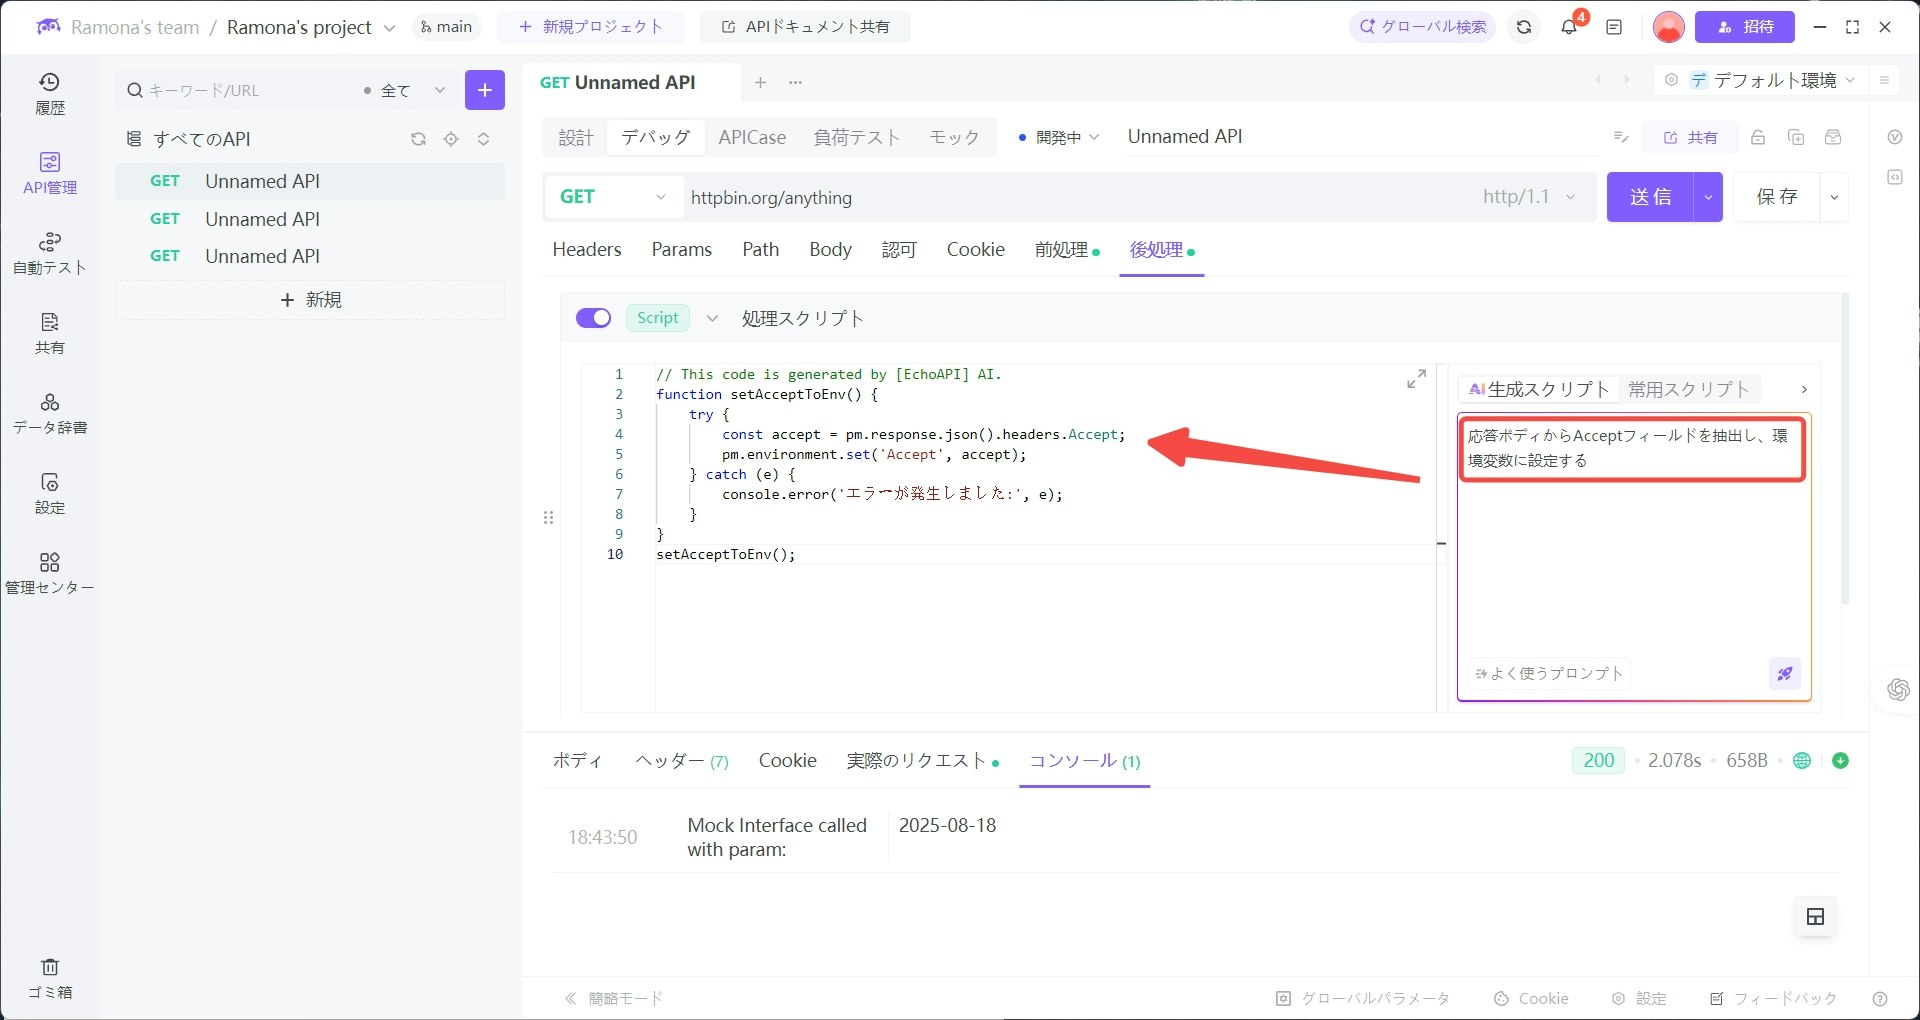Click the よく使うプロンプト button
The height and width of the screenshot is (1020, 1920).
(x=1548, y=673)
